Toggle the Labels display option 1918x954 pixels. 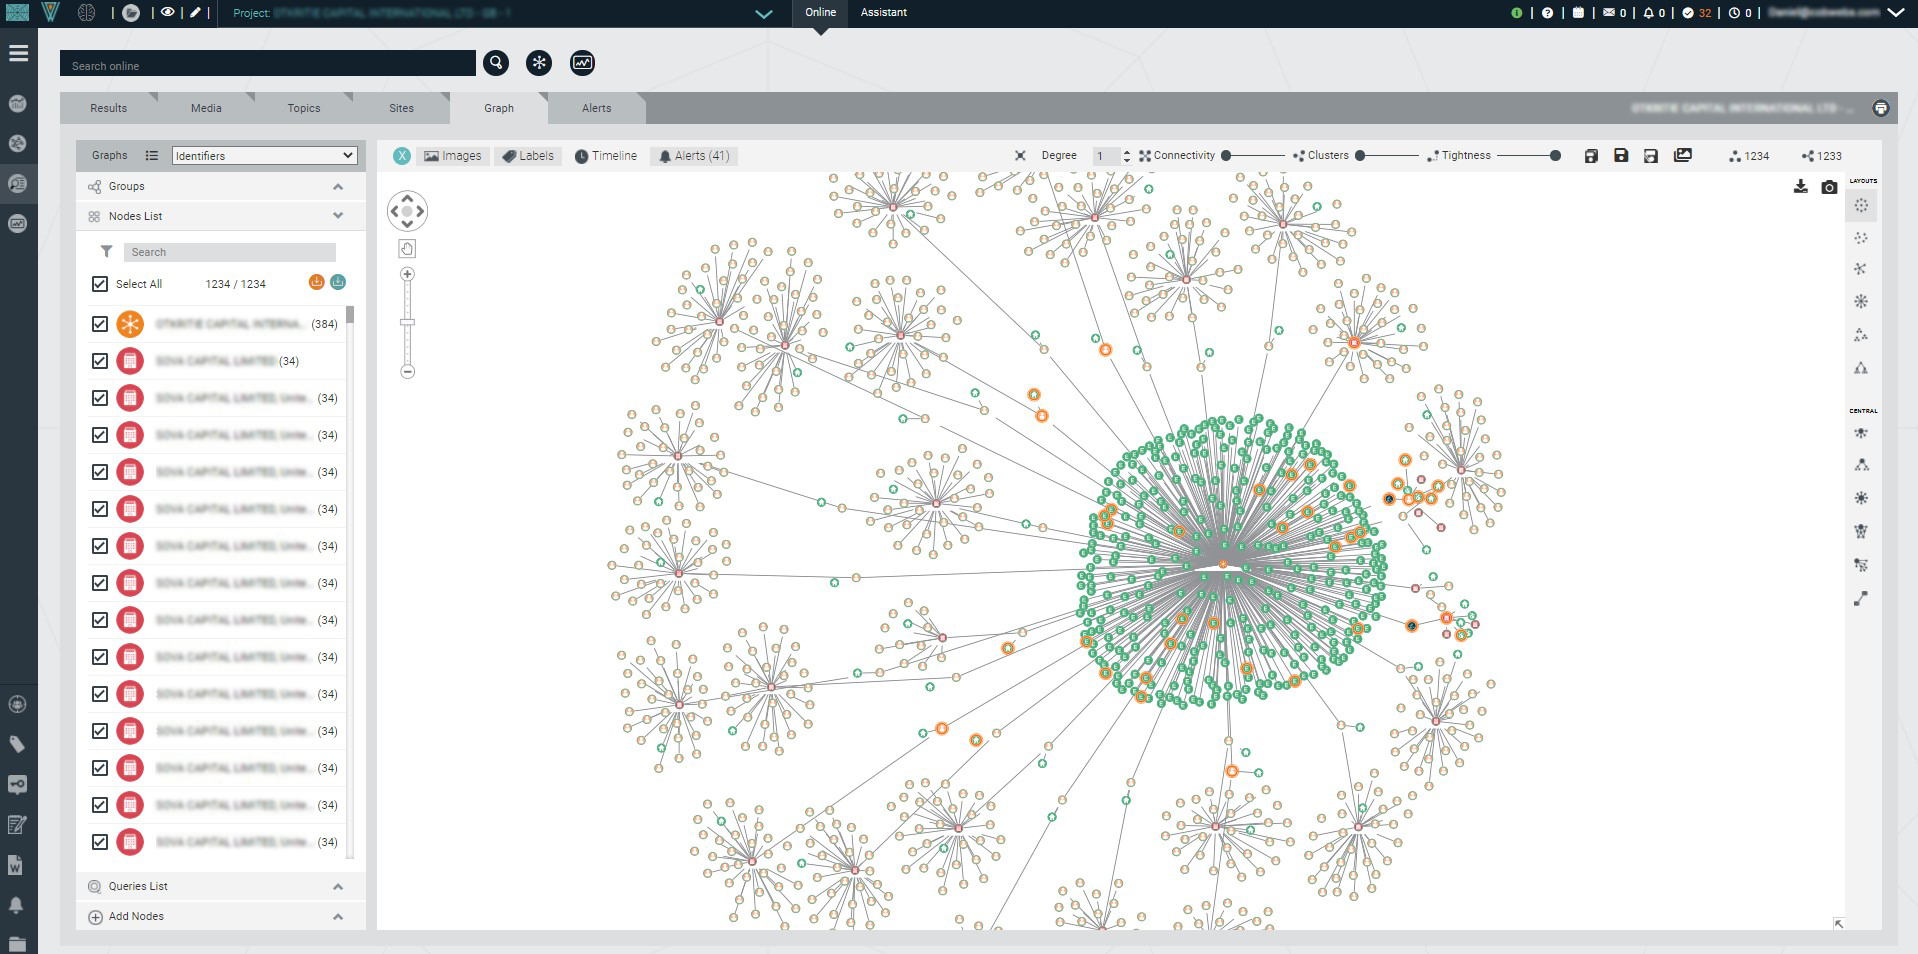click(528, 156)
